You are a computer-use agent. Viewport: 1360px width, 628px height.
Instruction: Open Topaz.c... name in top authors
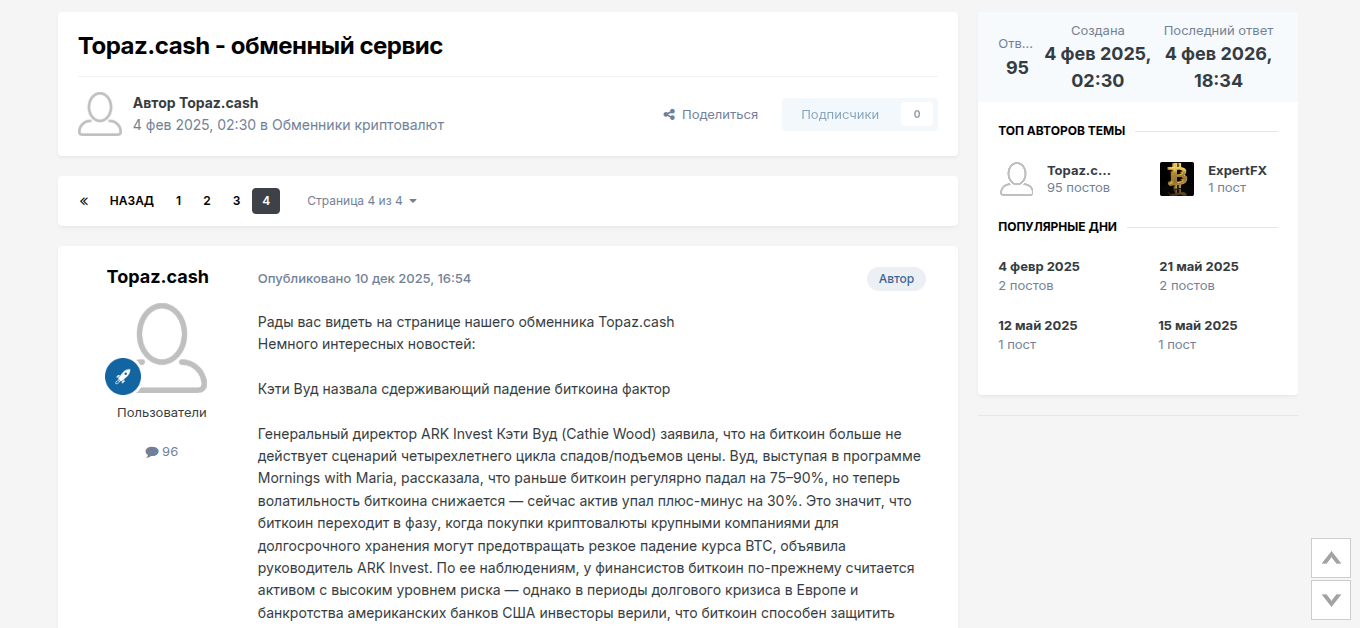click(1079, 171)
